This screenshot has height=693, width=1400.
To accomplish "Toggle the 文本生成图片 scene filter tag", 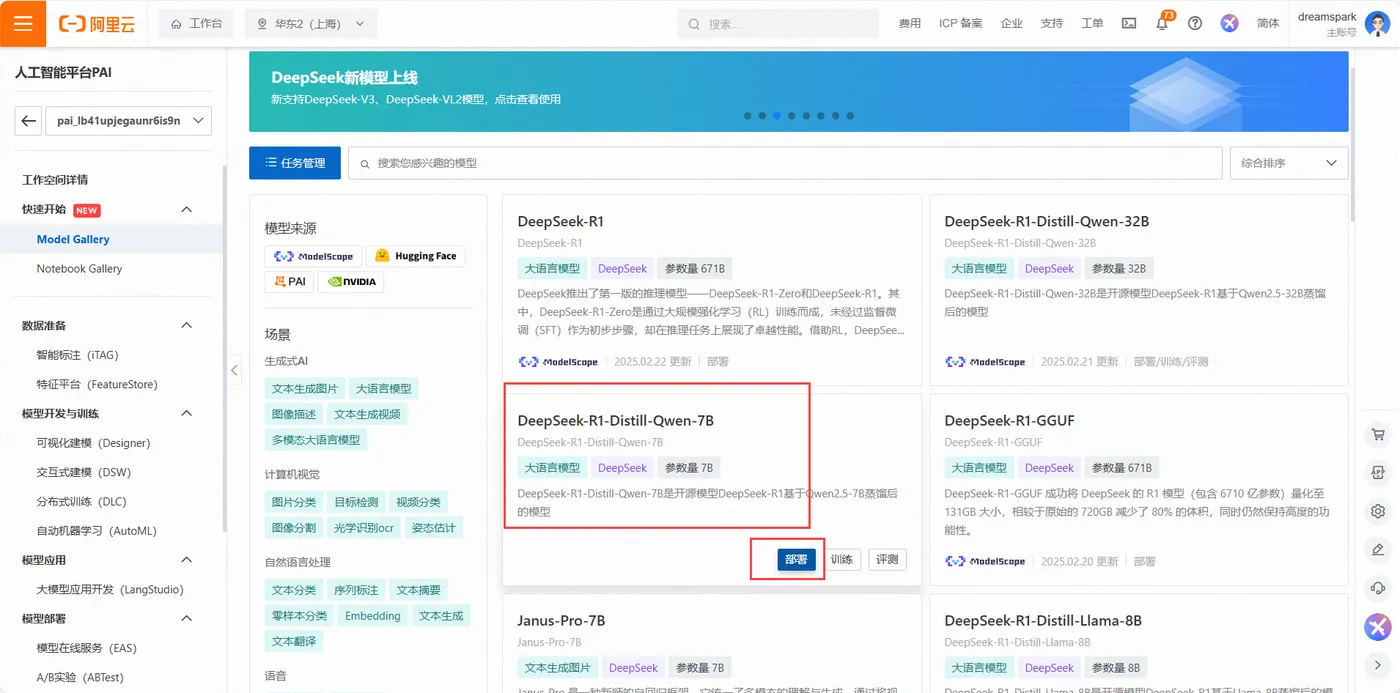I will tap(305, 389).
